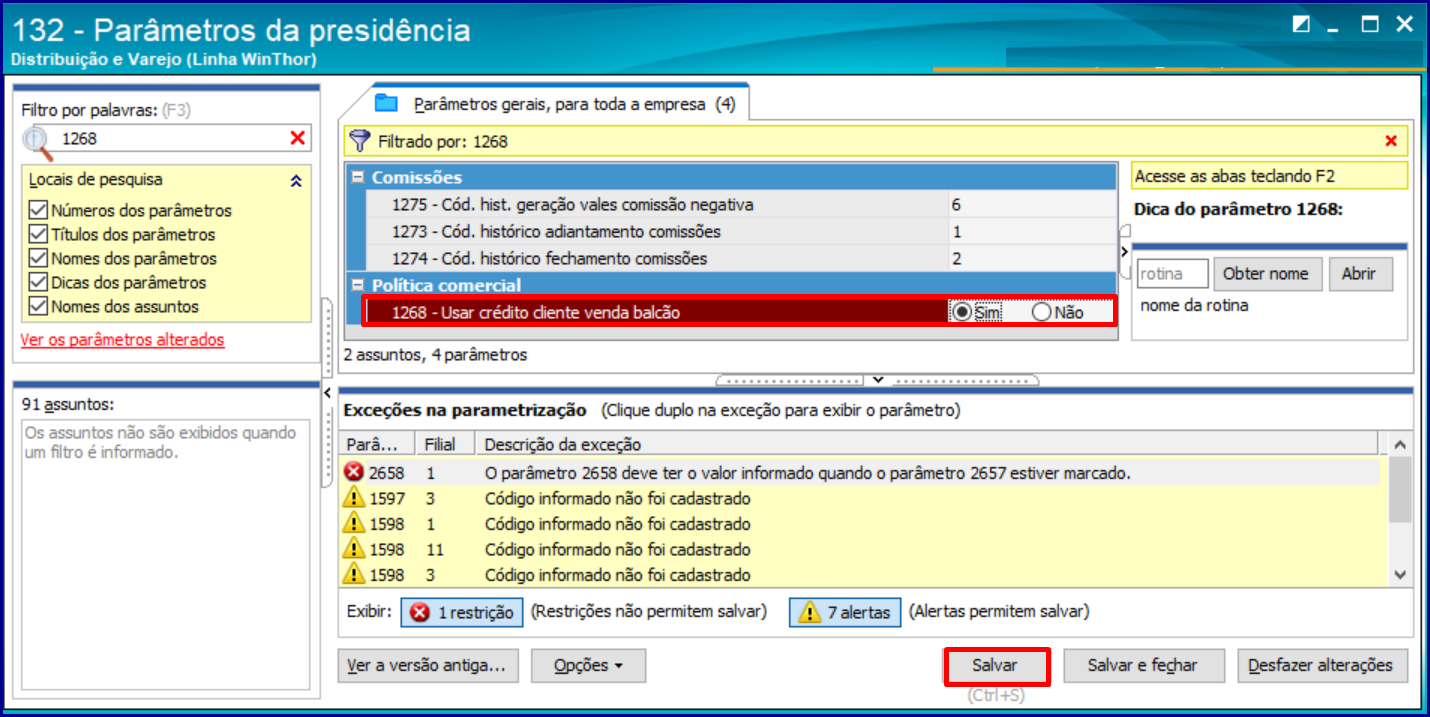1430x717 pixels.
Task: Maximize the window
Action: 1370,24
